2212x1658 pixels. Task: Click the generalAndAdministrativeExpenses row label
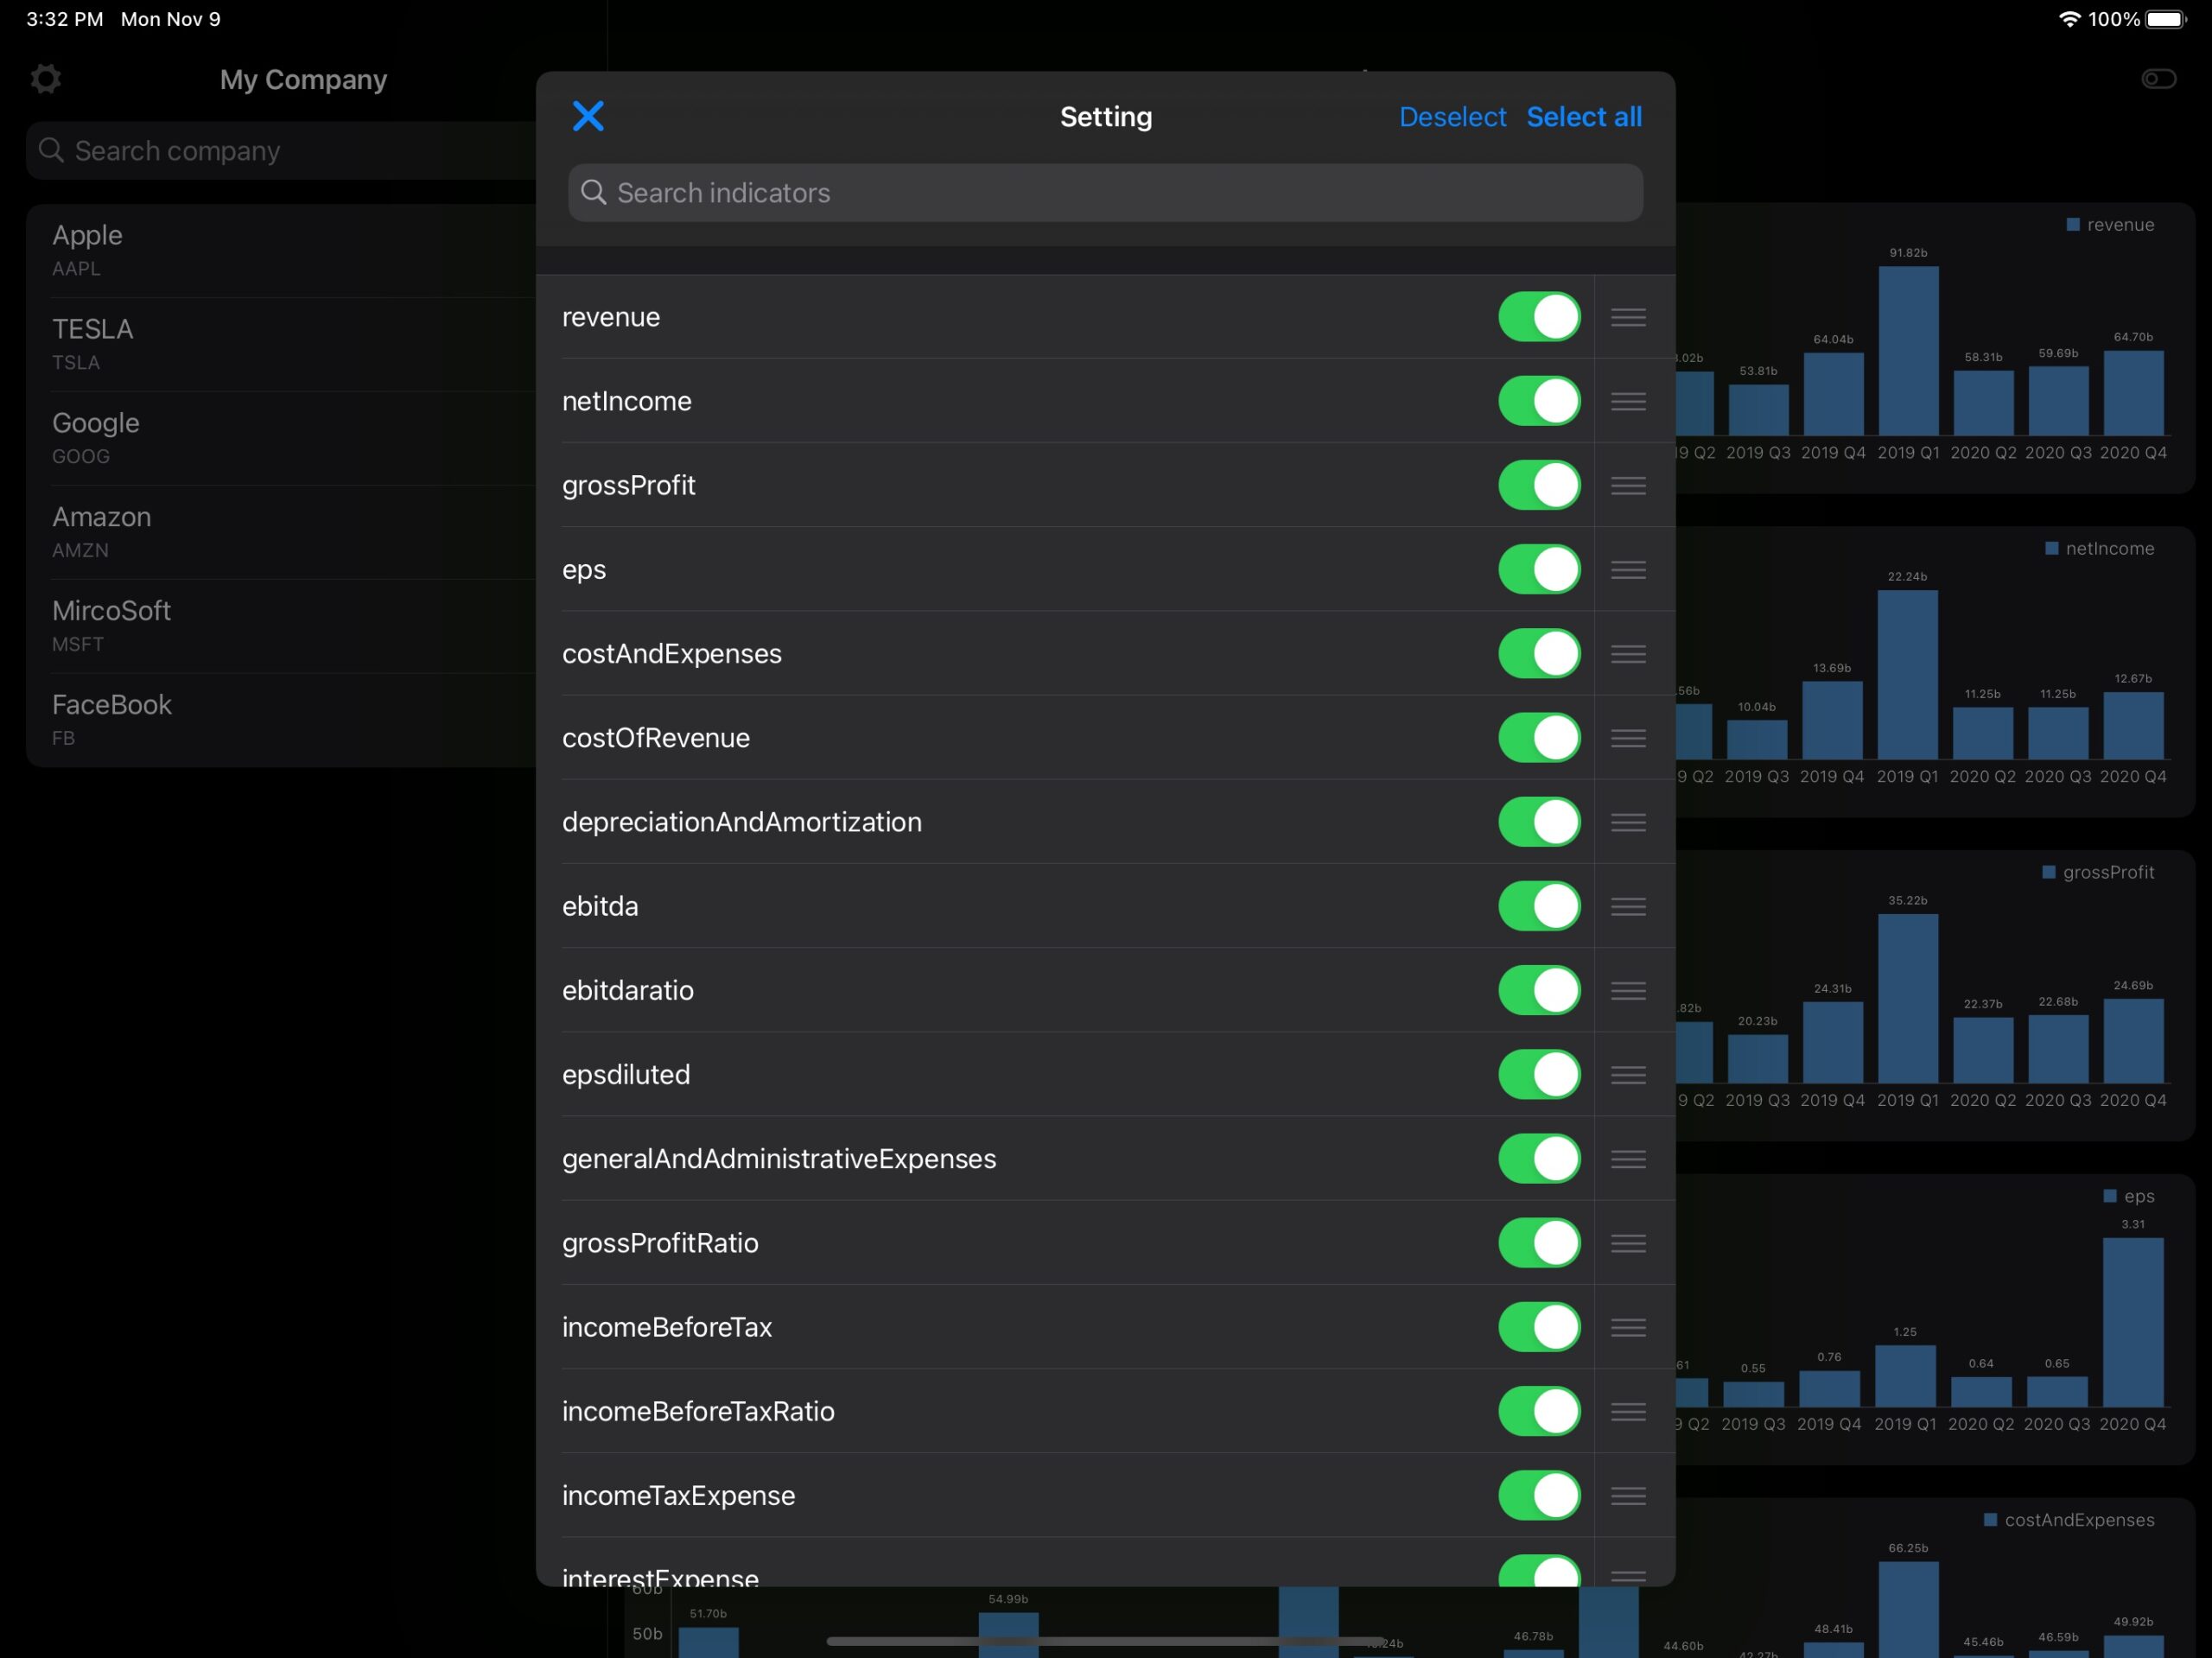(x=779, y=1159)
